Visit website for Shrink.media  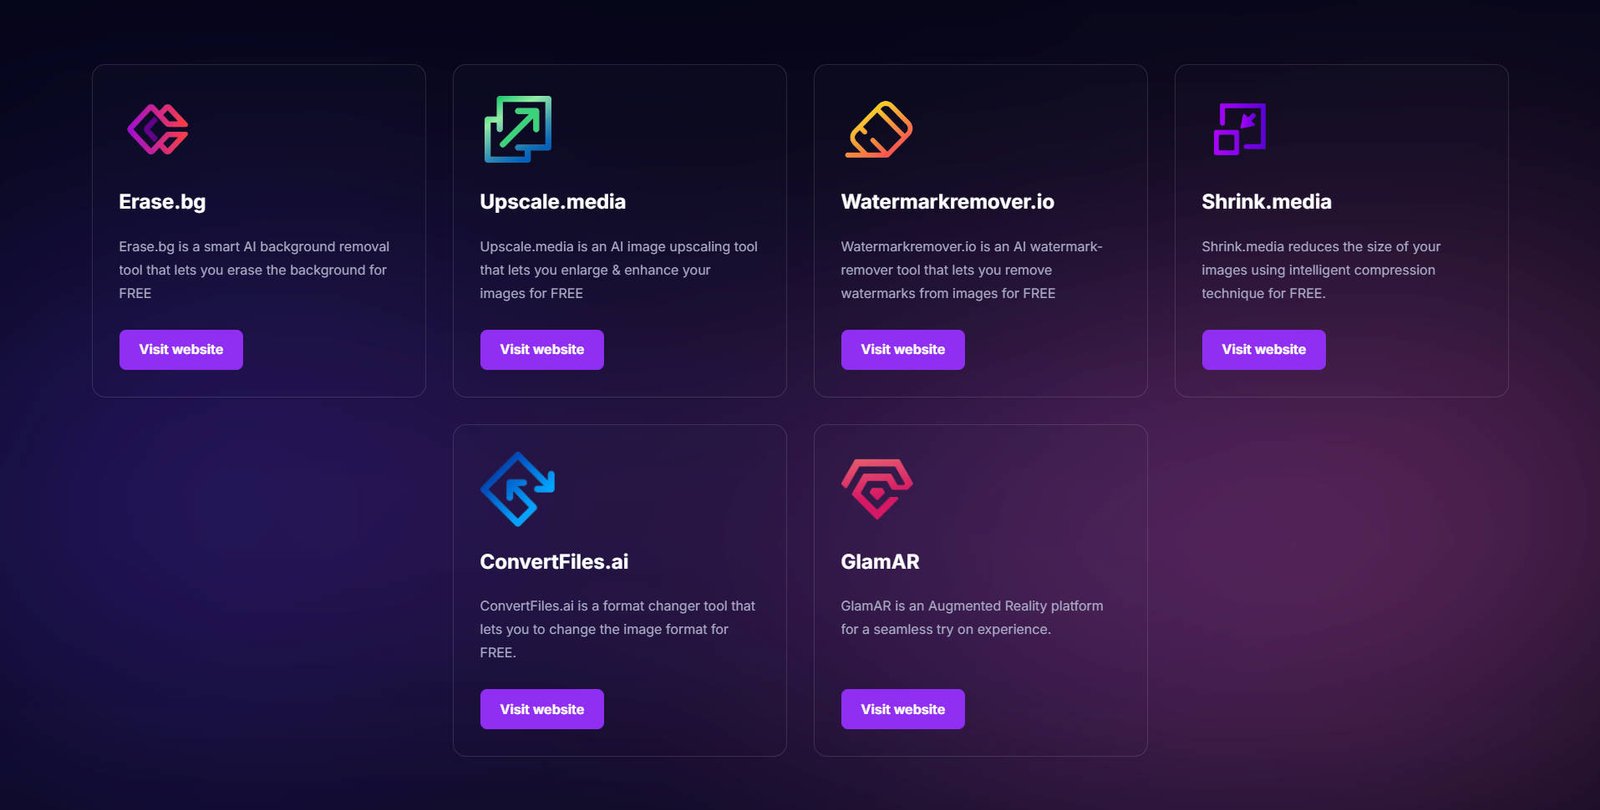1264,350
